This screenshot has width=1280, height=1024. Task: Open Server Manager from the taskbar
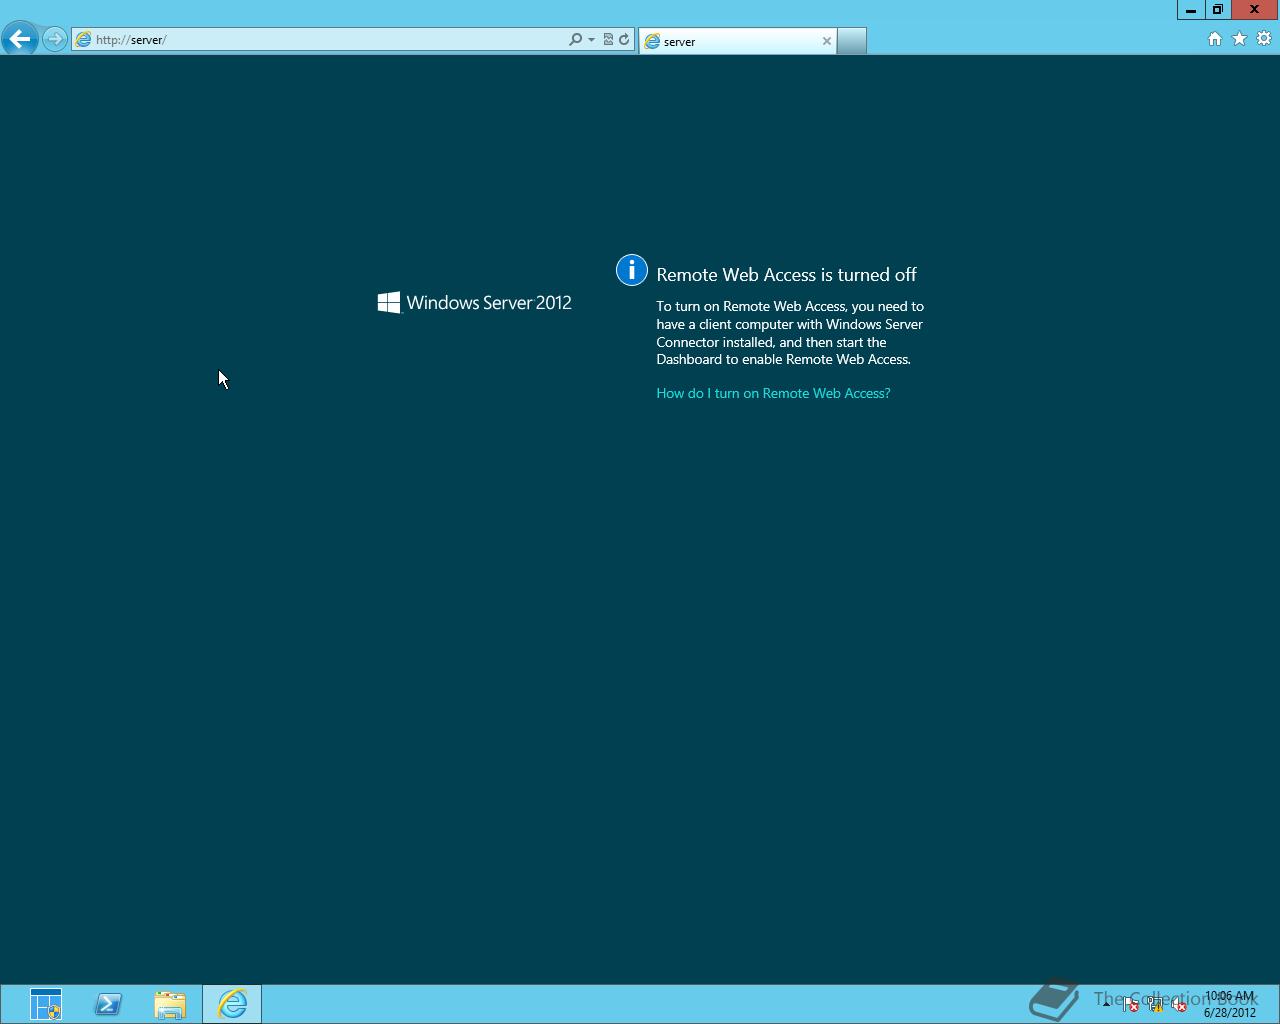[x=46, y=1004]
